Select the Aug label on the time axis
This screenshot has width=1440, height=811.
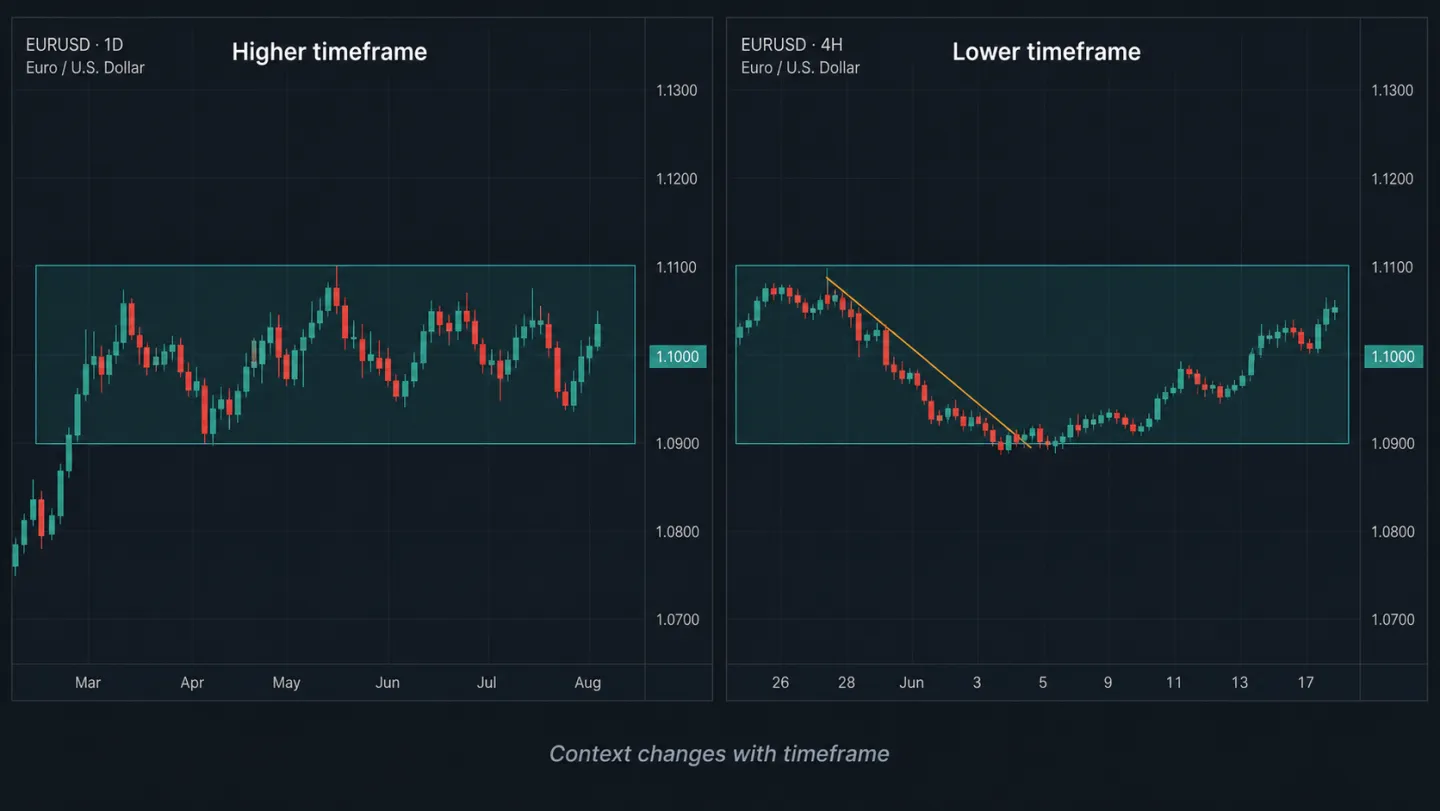point(588,683)
